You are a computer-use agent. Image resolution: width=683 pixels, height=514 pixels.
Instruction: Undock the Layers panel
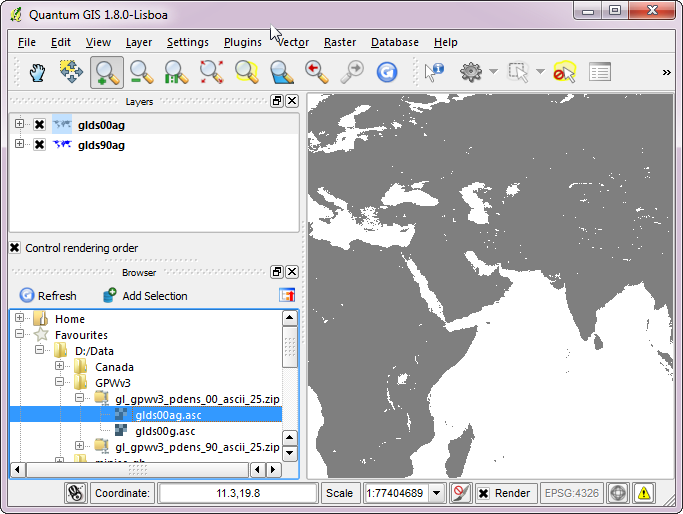pos(277,101)
